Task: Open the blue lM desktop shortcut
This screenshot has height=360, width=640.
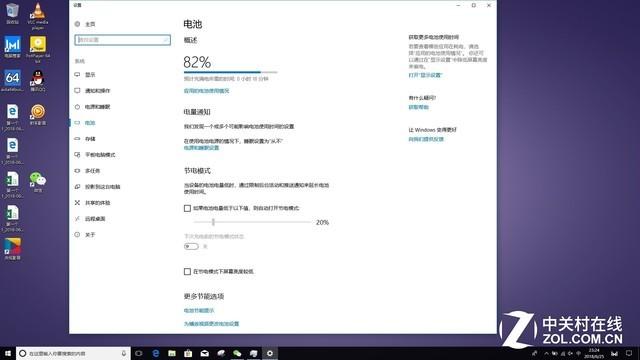Action: click(x=12, y=47)
